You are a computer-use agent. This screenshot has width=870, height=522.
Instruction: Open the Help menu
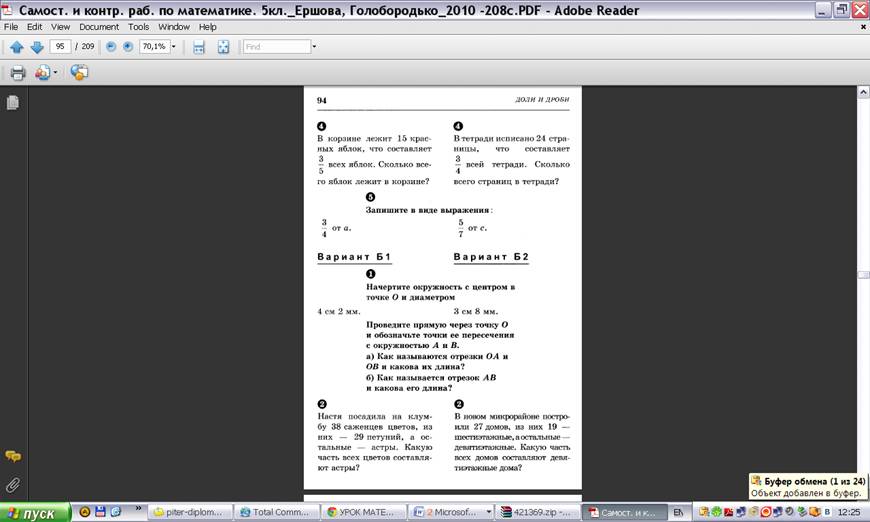(x=208, y=27)
